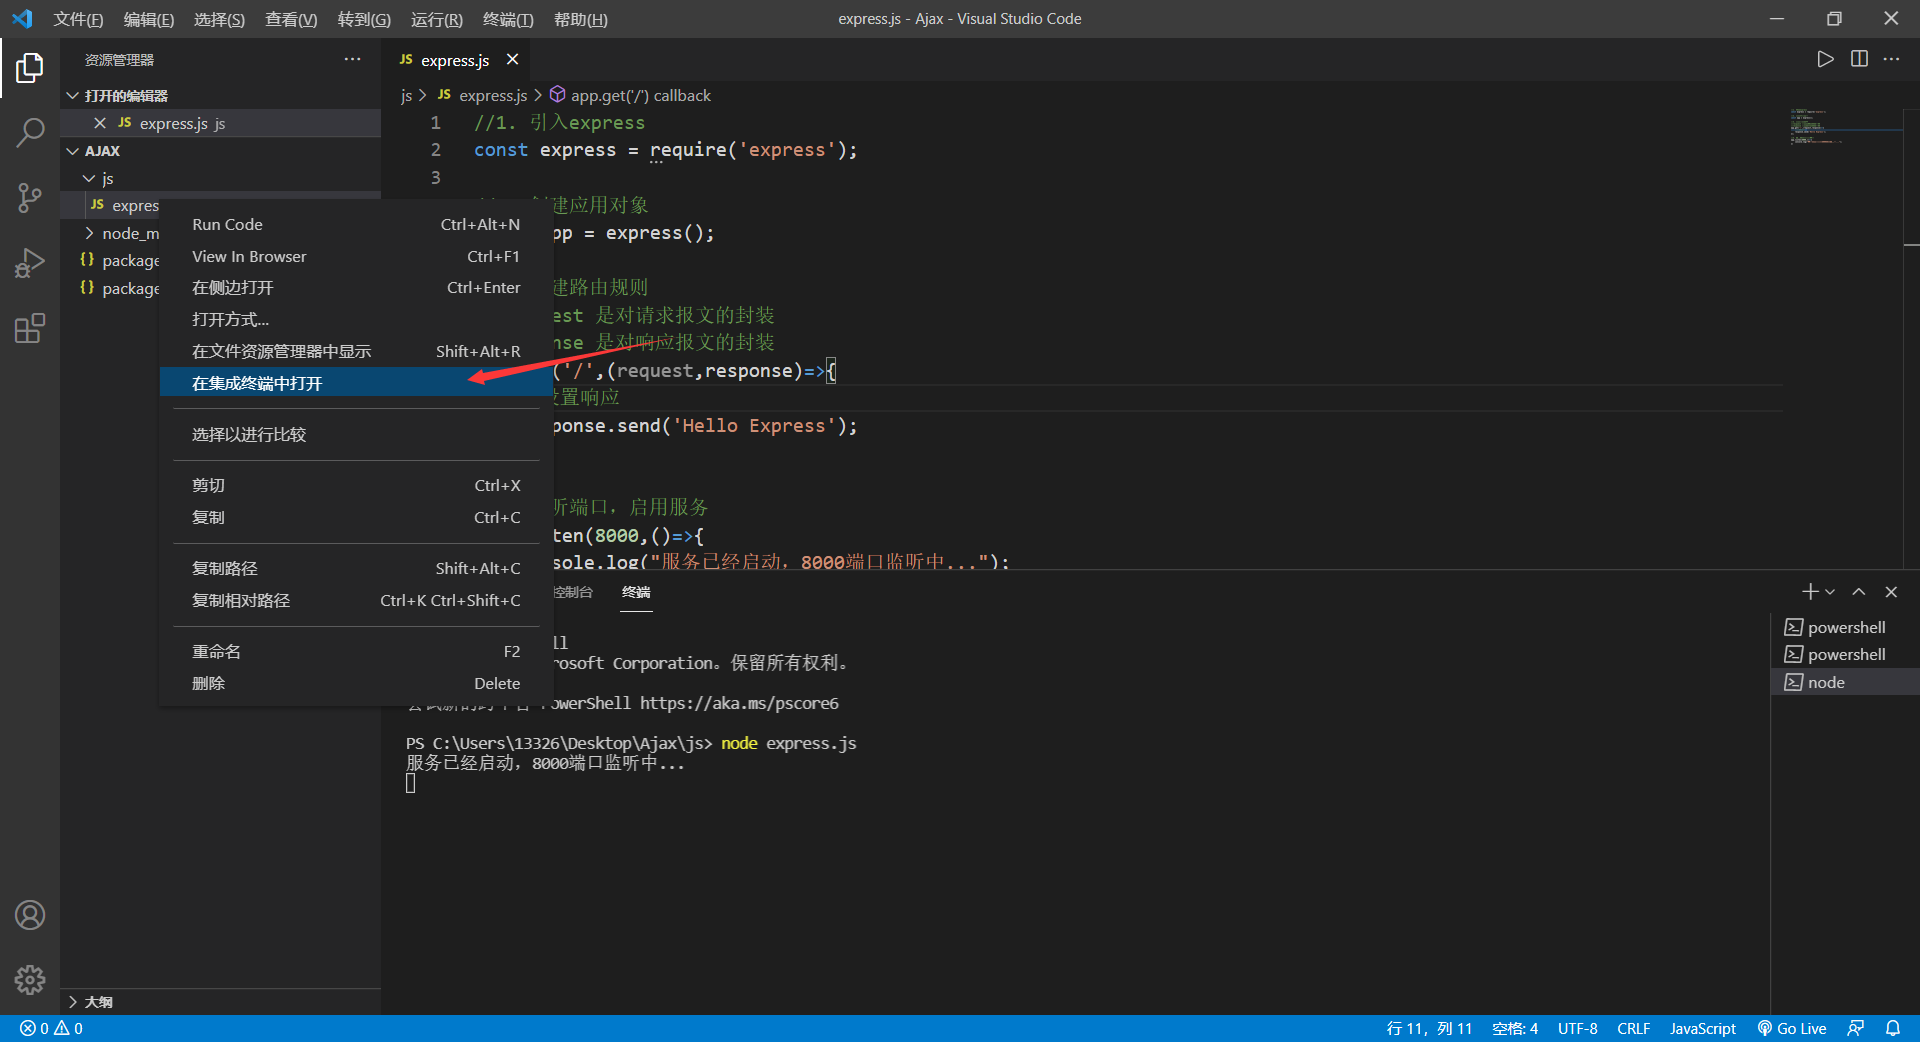Select the express.js editor tab
1920x1042 pixels.
455,60
